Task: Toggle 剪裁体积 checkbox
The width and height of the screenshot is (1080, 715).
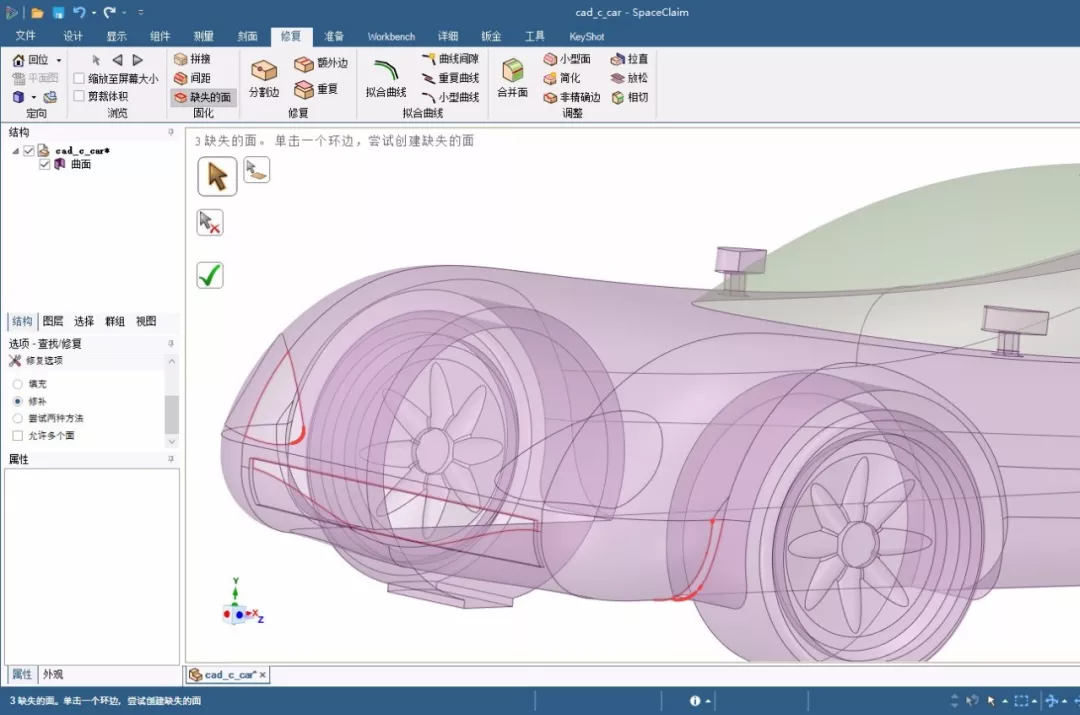Action: point(79,96)
